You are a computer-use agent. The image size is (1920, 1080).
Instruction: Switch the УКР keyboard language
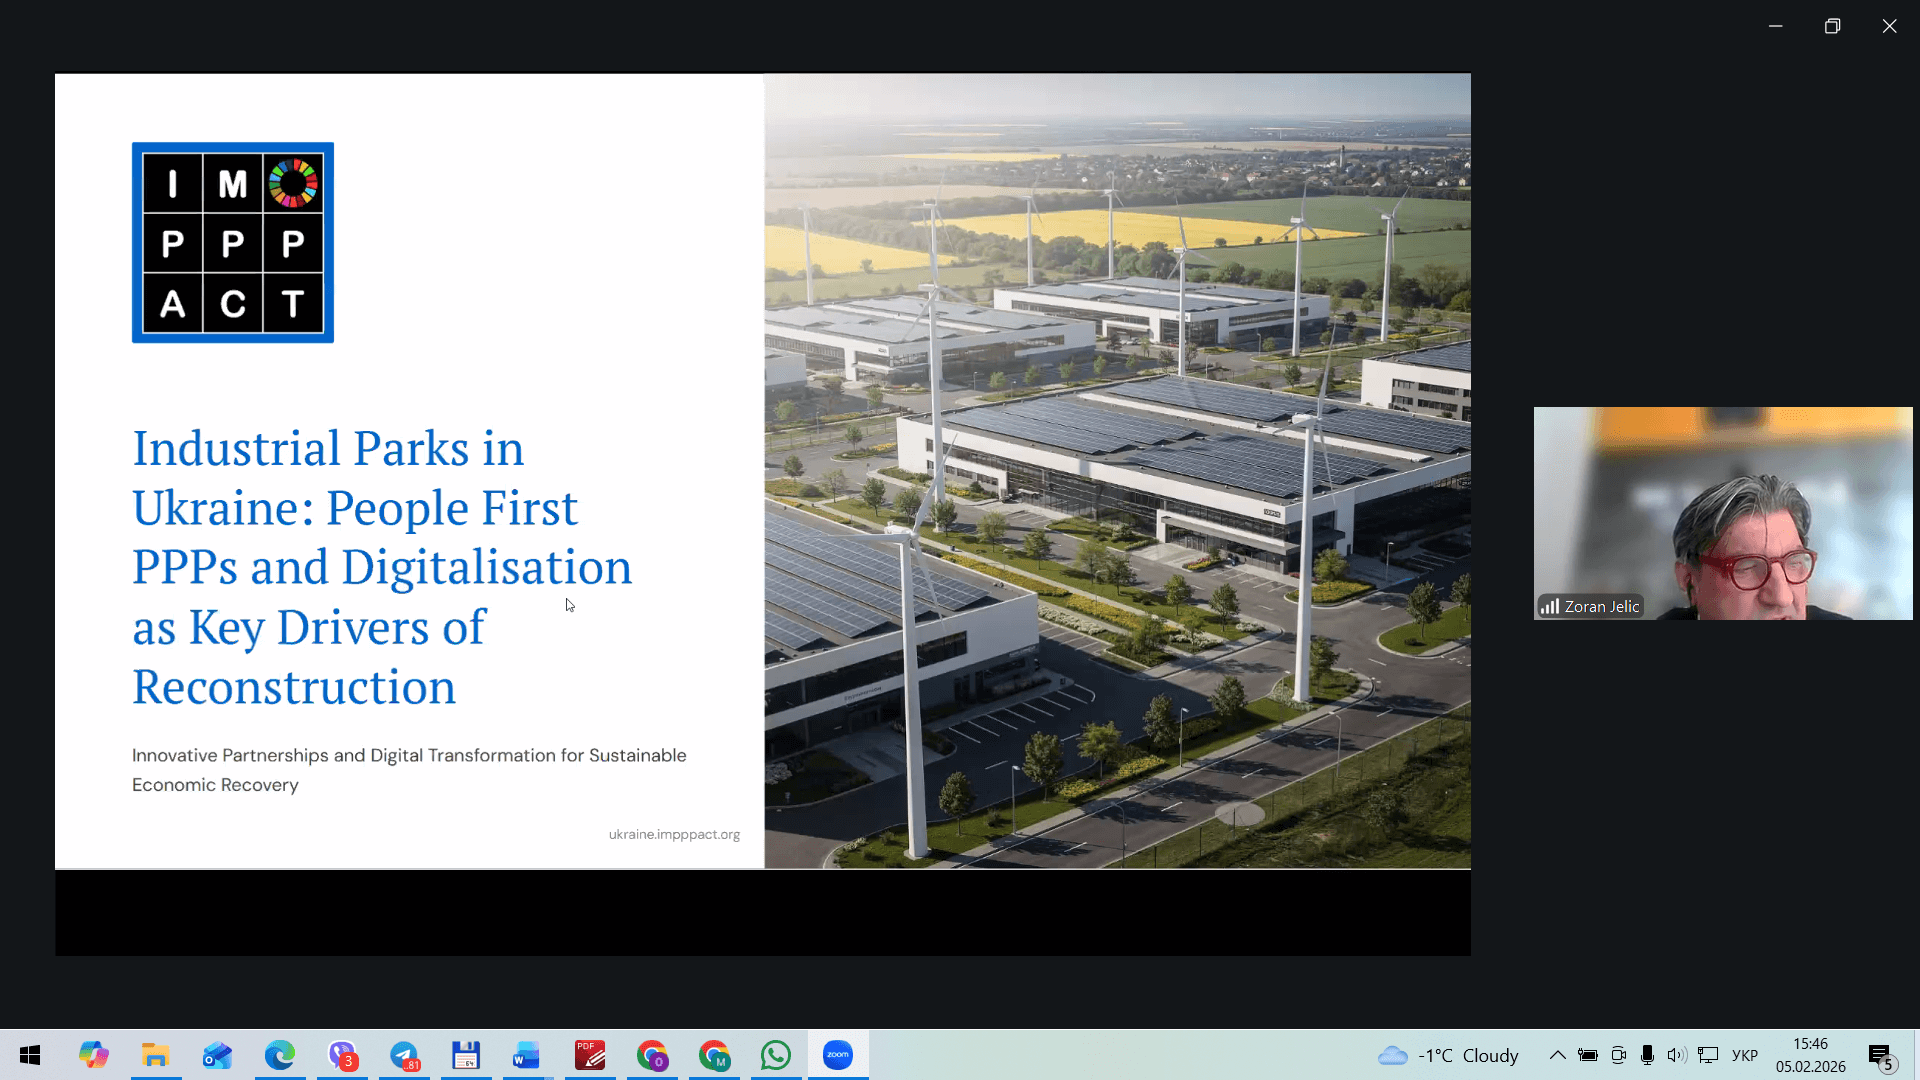[x=1745, y=1055]
